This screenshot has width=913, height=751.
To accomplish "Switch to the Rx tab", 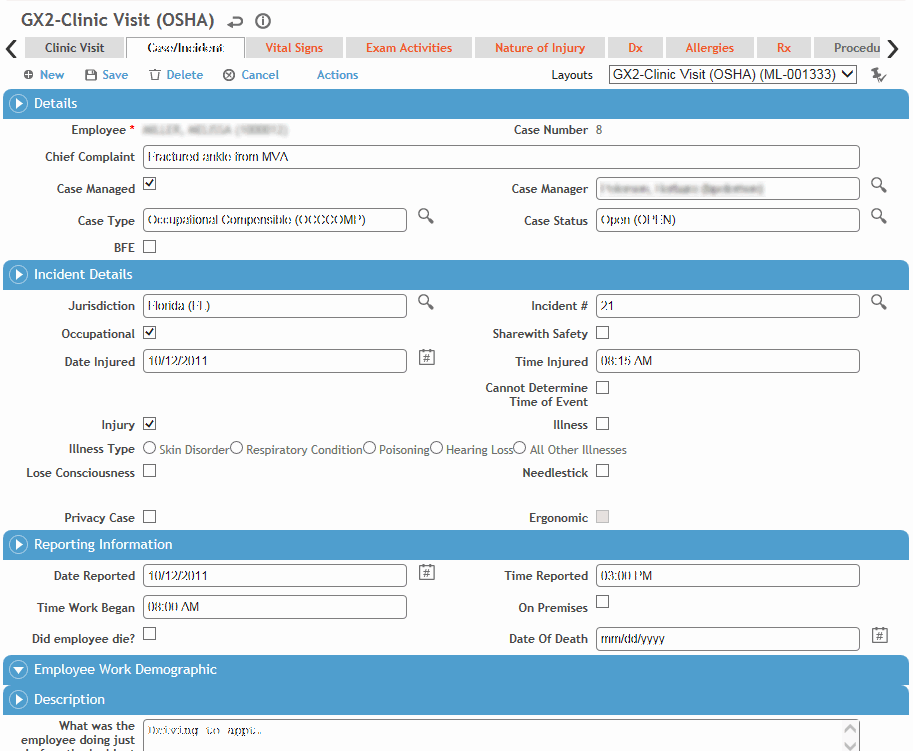I will pos(784,48).
